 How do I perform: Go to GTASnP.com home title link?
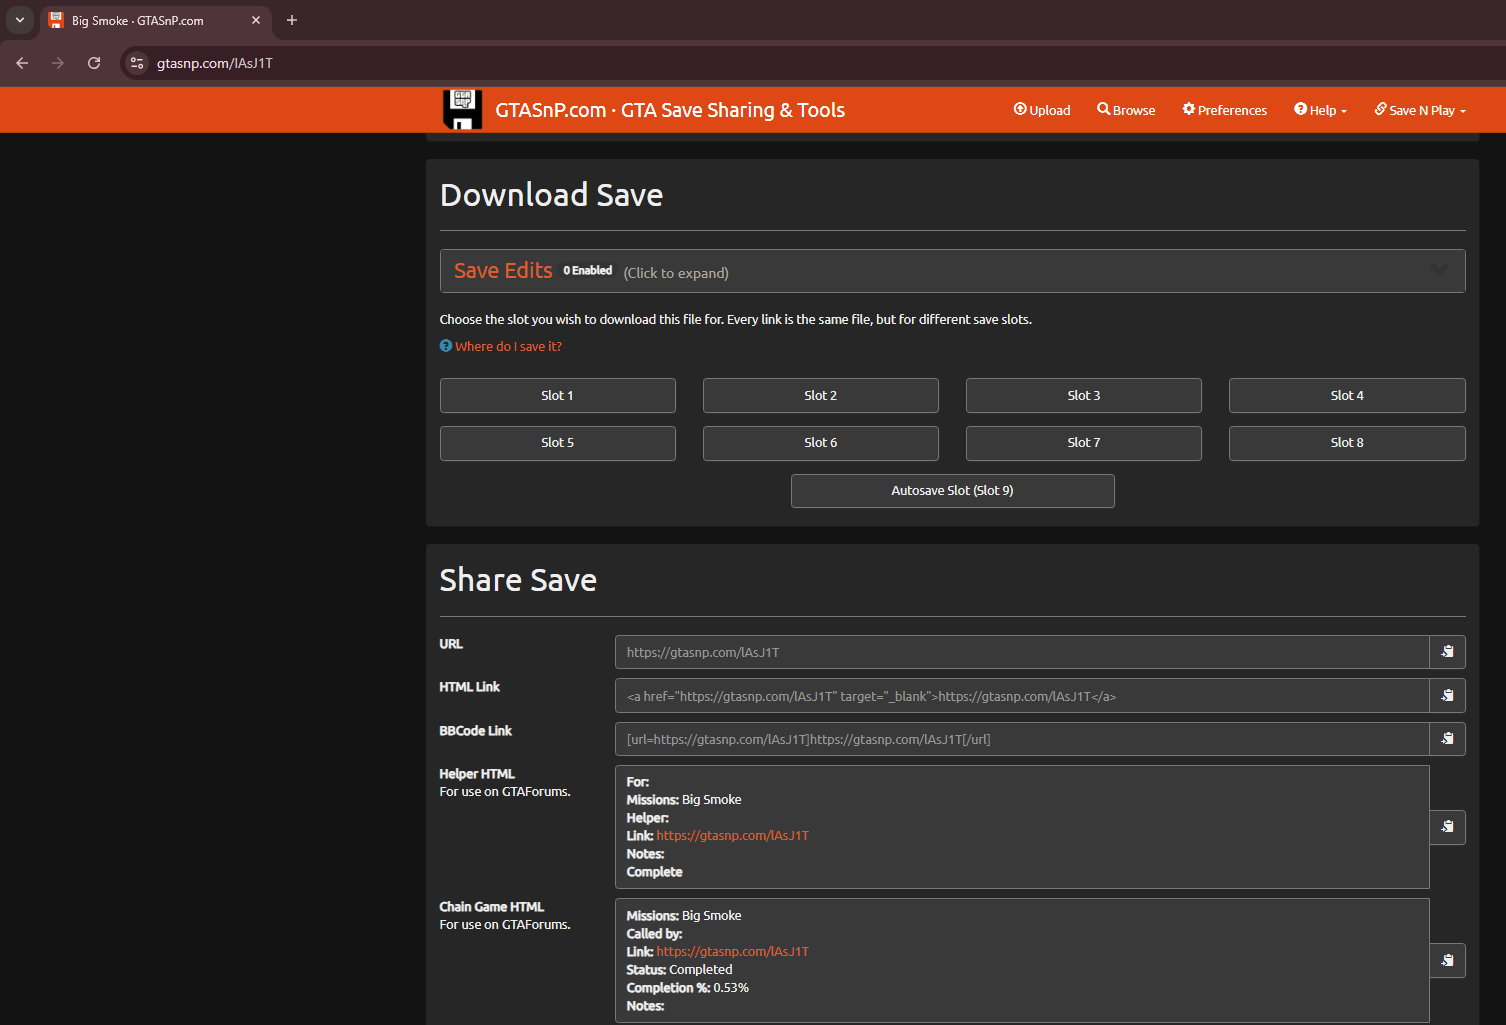click(670, 110)
